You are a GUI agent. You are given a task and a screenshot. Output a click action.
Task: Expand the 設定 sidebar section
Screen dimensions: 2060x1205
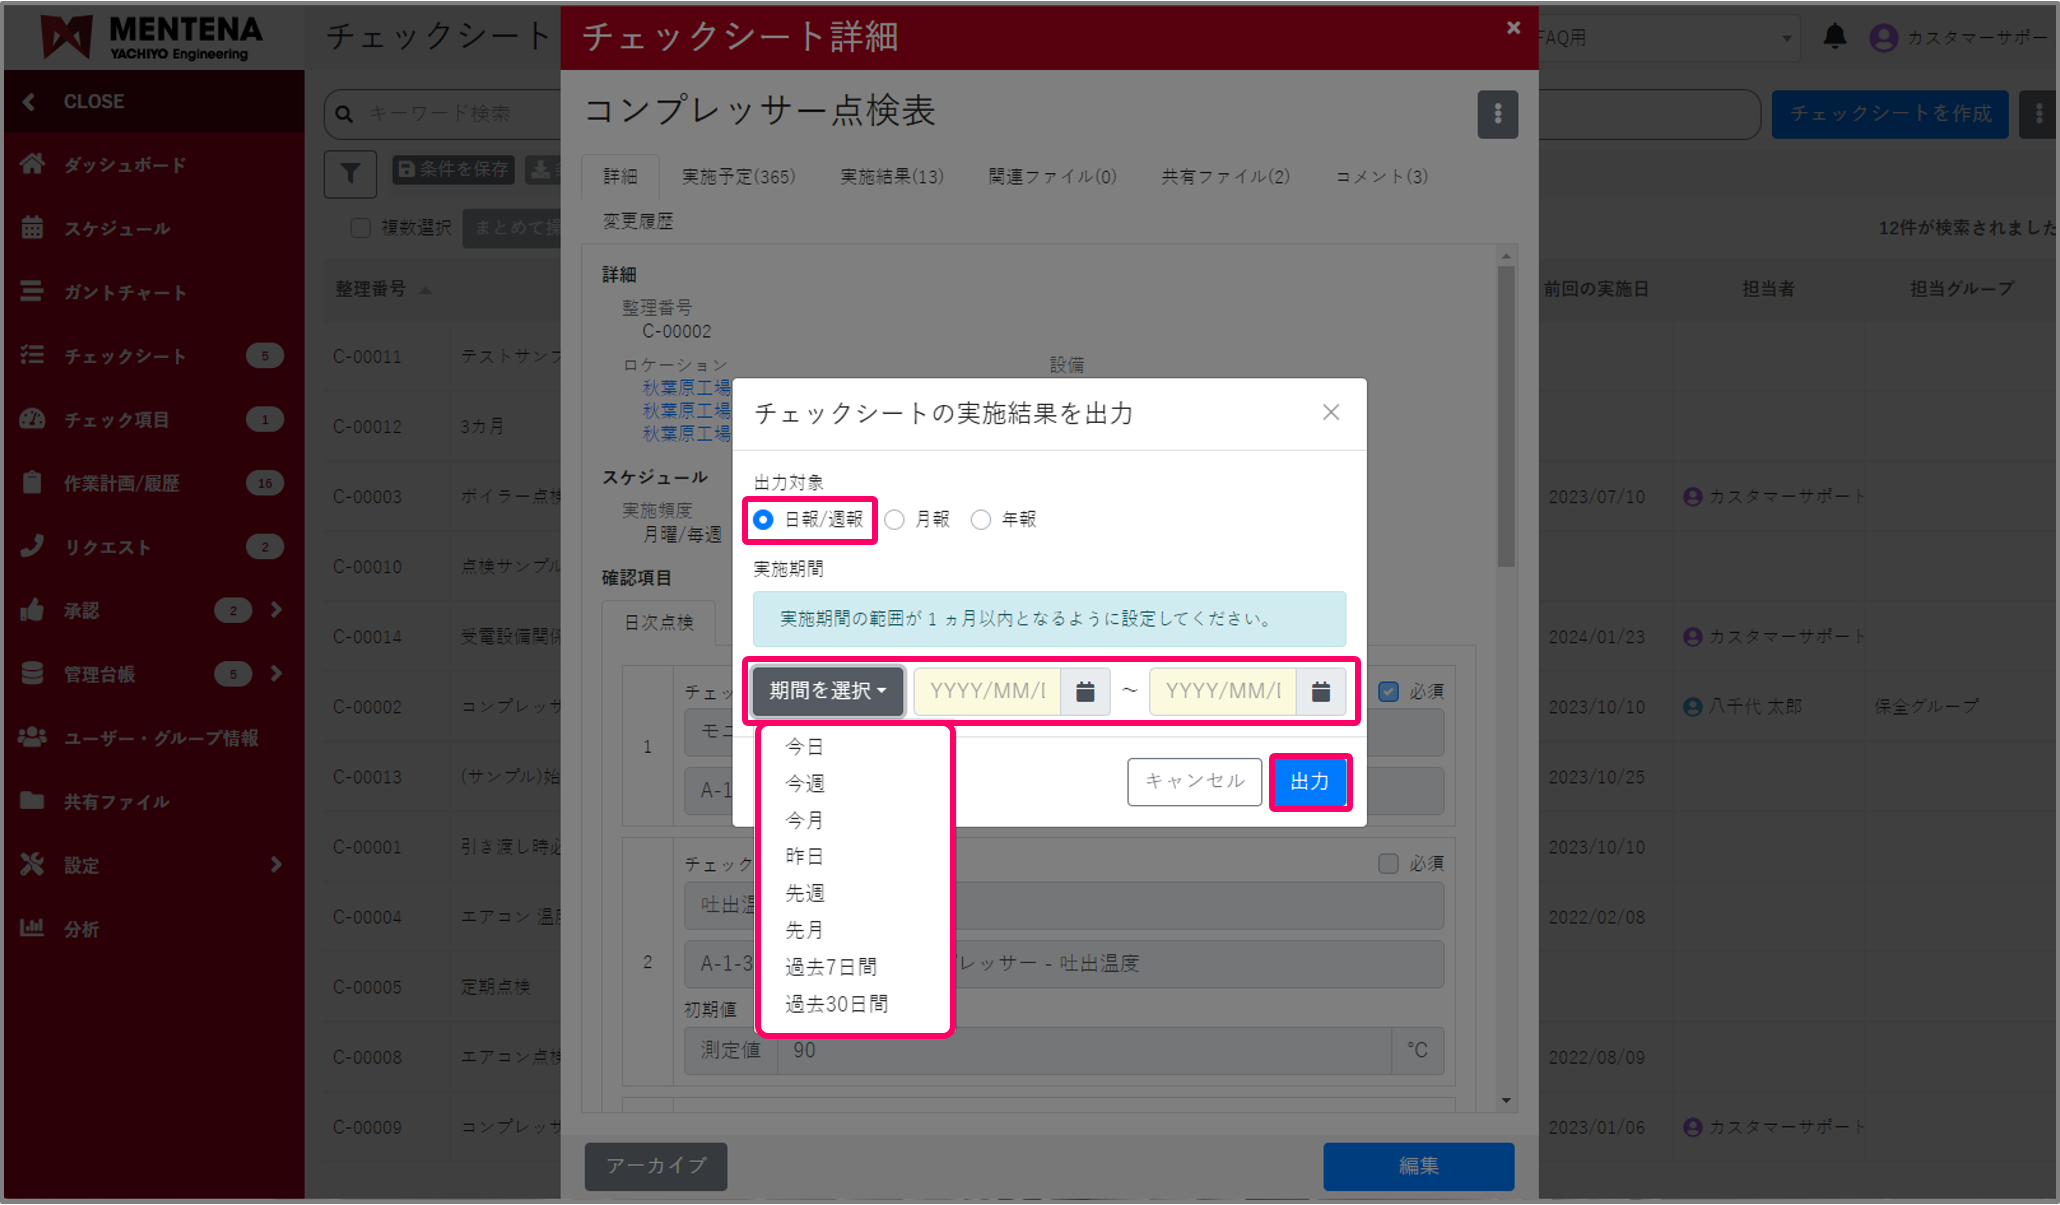click(x=275, y=865)
